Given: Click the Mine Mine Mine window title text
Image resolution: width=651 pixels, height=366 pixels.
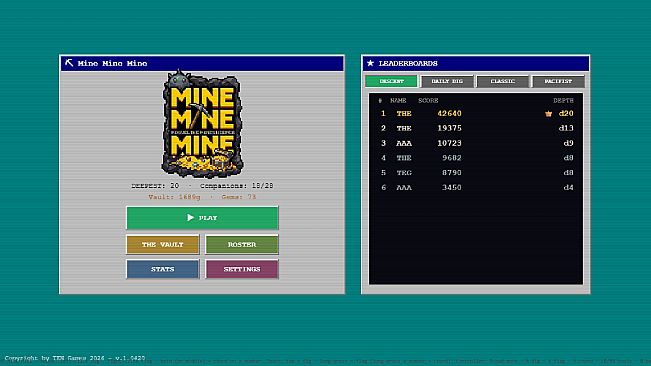Looking at the screenshot, I should click(x=113, y=63).
